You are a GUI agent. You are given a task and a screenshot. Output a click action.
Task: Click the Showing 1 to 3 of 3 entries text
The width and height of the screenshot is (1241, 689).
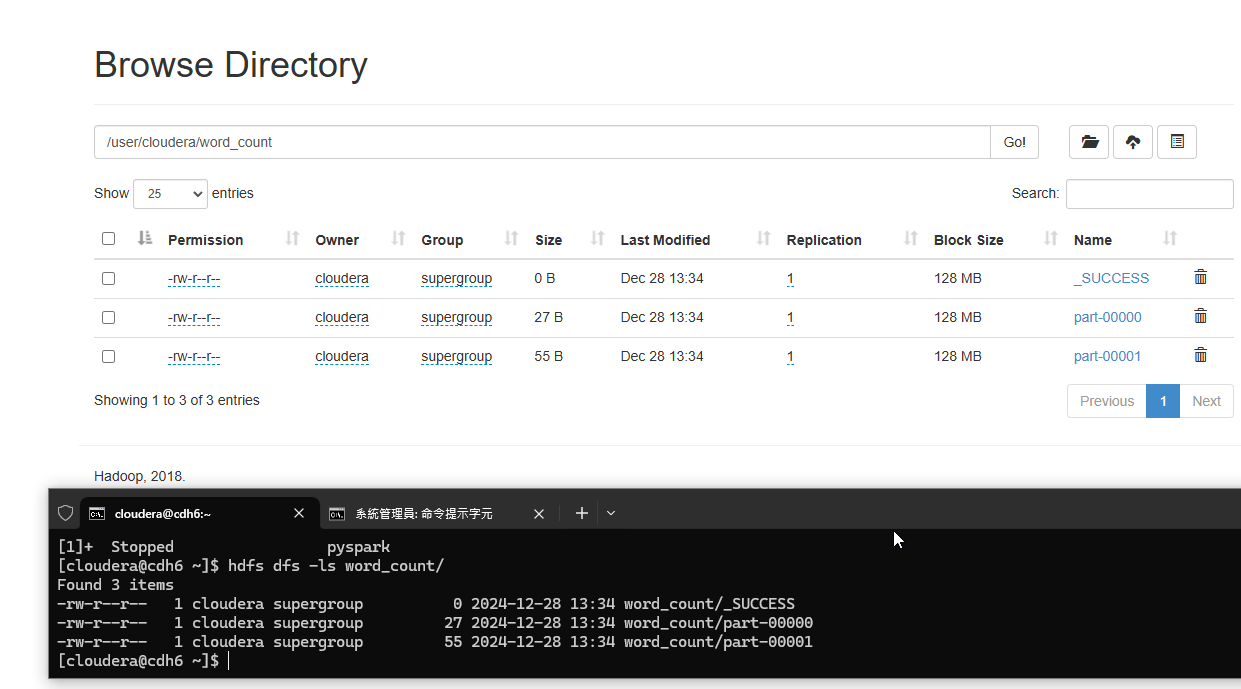click(177, 400)
